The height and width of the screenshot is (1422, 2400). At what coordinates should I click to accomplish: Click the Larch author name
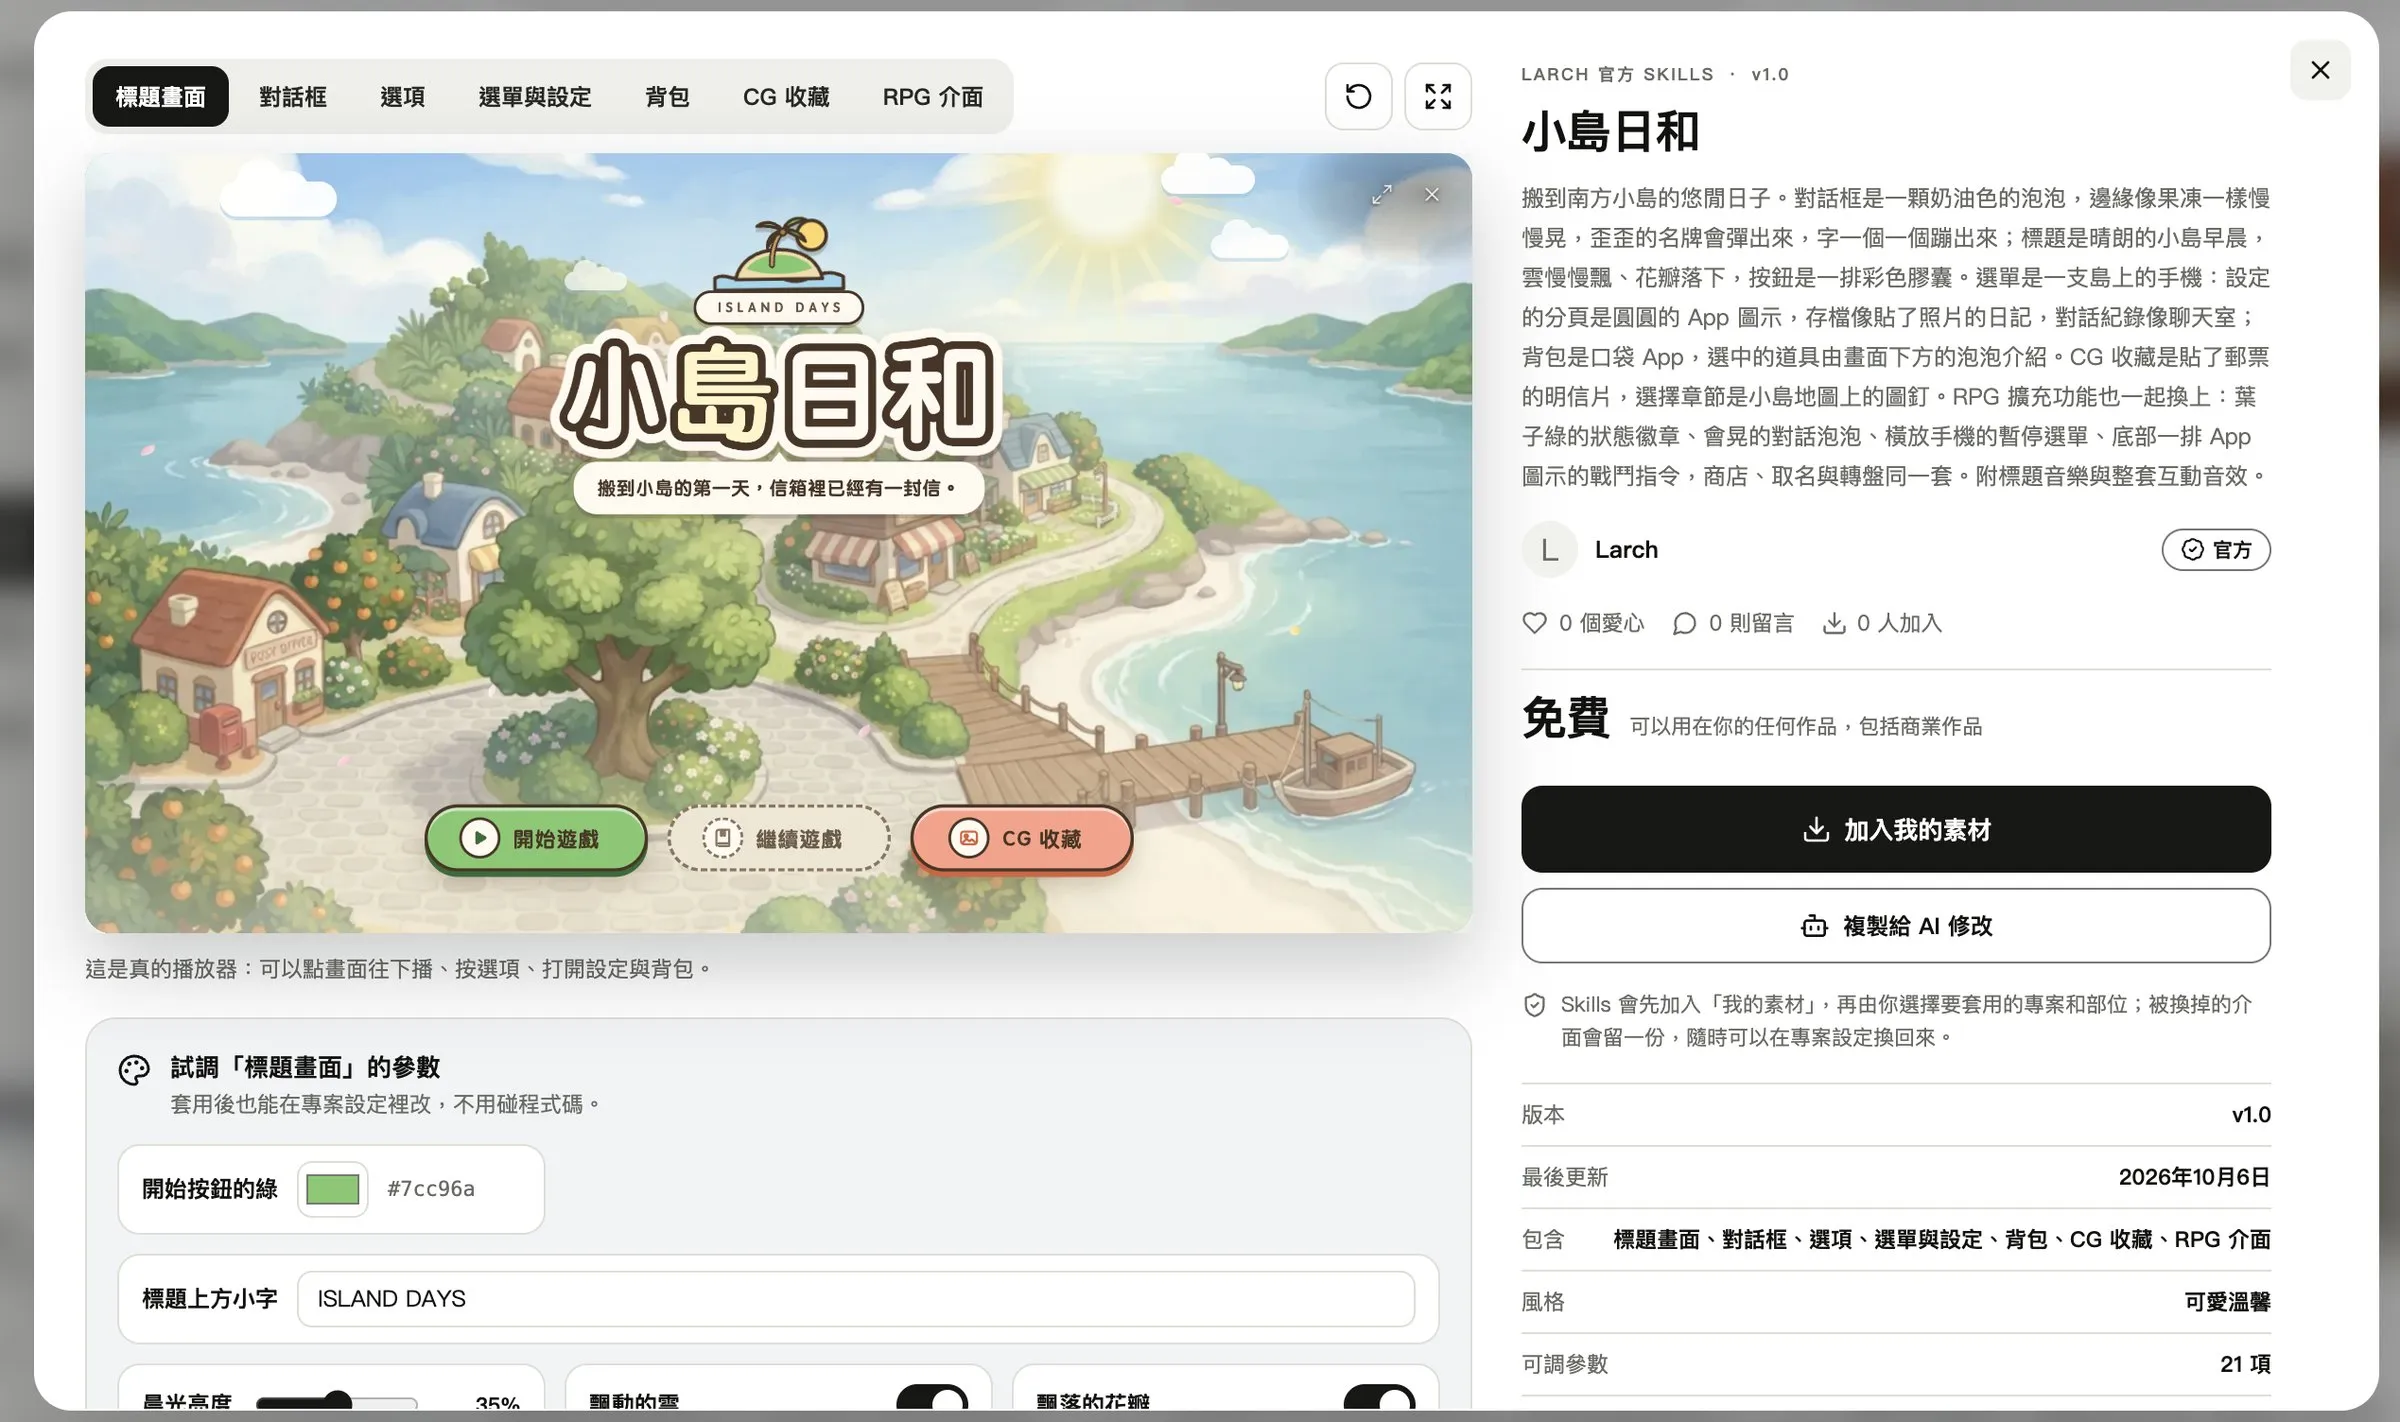(1626, 550)
